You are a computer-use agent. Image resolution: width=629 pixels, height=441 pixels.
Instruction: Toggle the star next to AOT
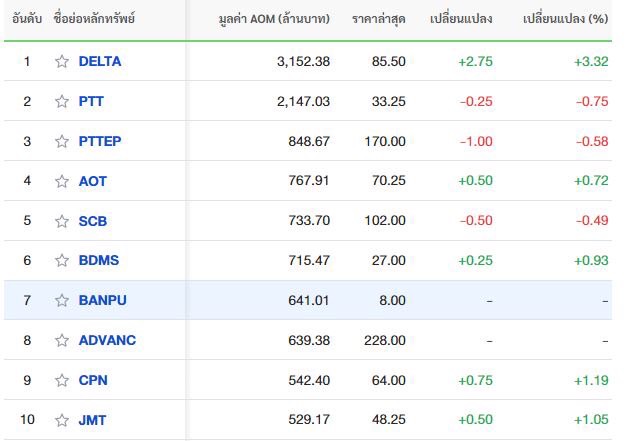[62, 181]
